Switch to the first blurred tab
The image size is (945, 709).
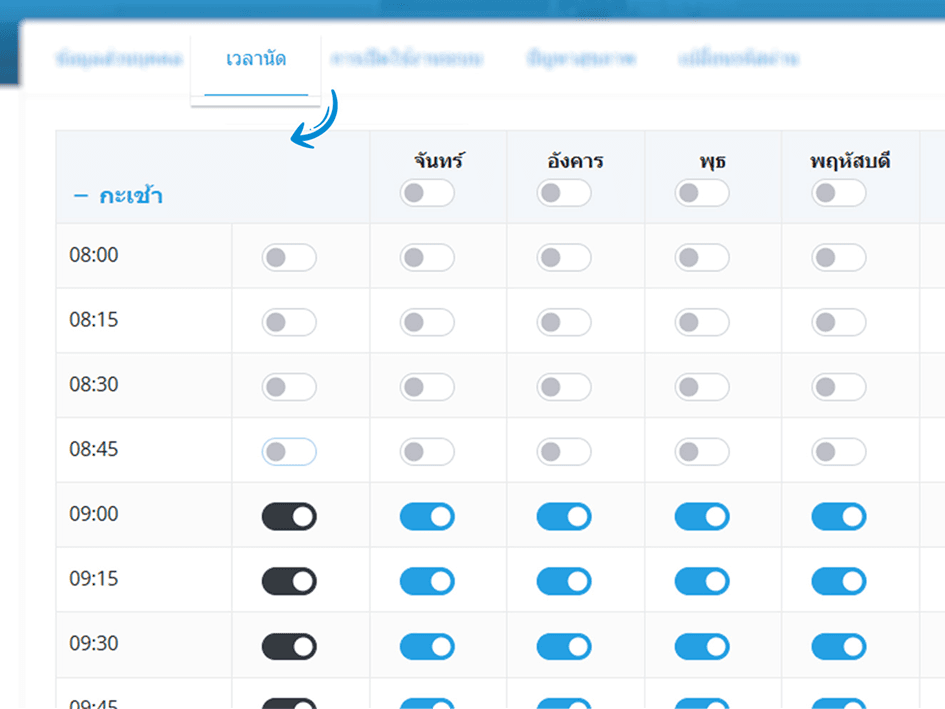(x=119, y=58)
